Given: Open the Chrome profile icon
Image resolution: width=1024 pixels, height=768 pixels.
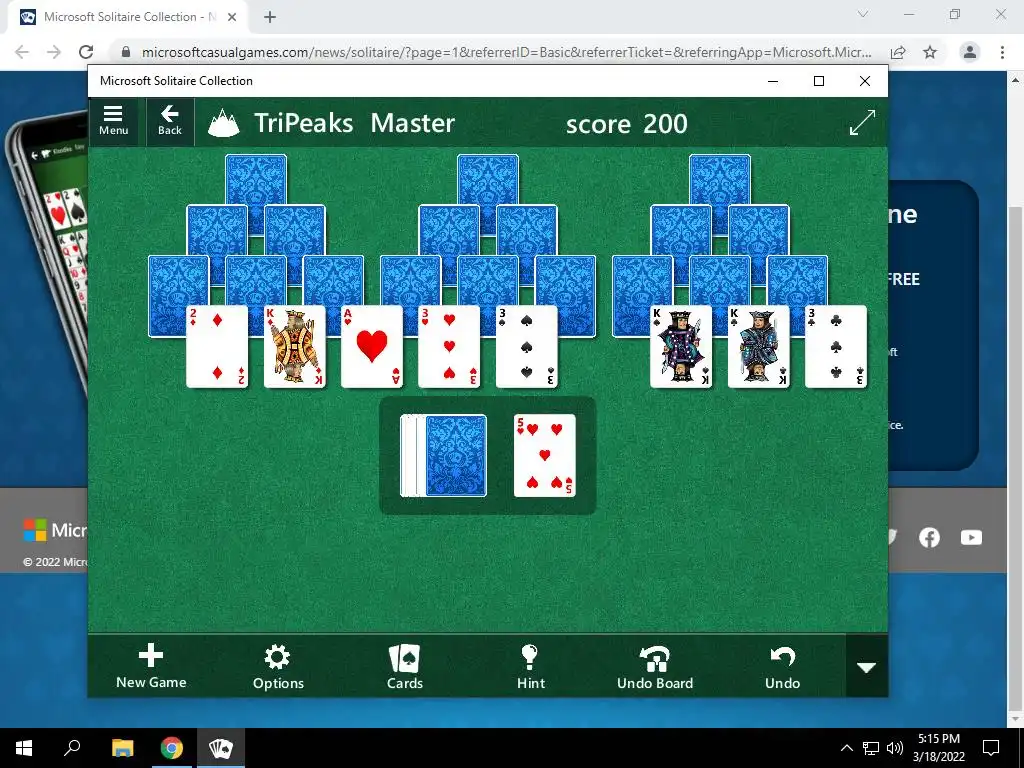Looking at the screenshot, I should 970,52.
